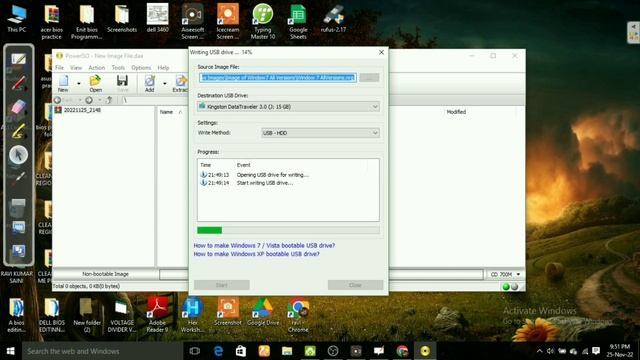Viewport: 640px width, 360px height.
Task: Click the Search the web and Windows box
Action: [x=102, y=351]
